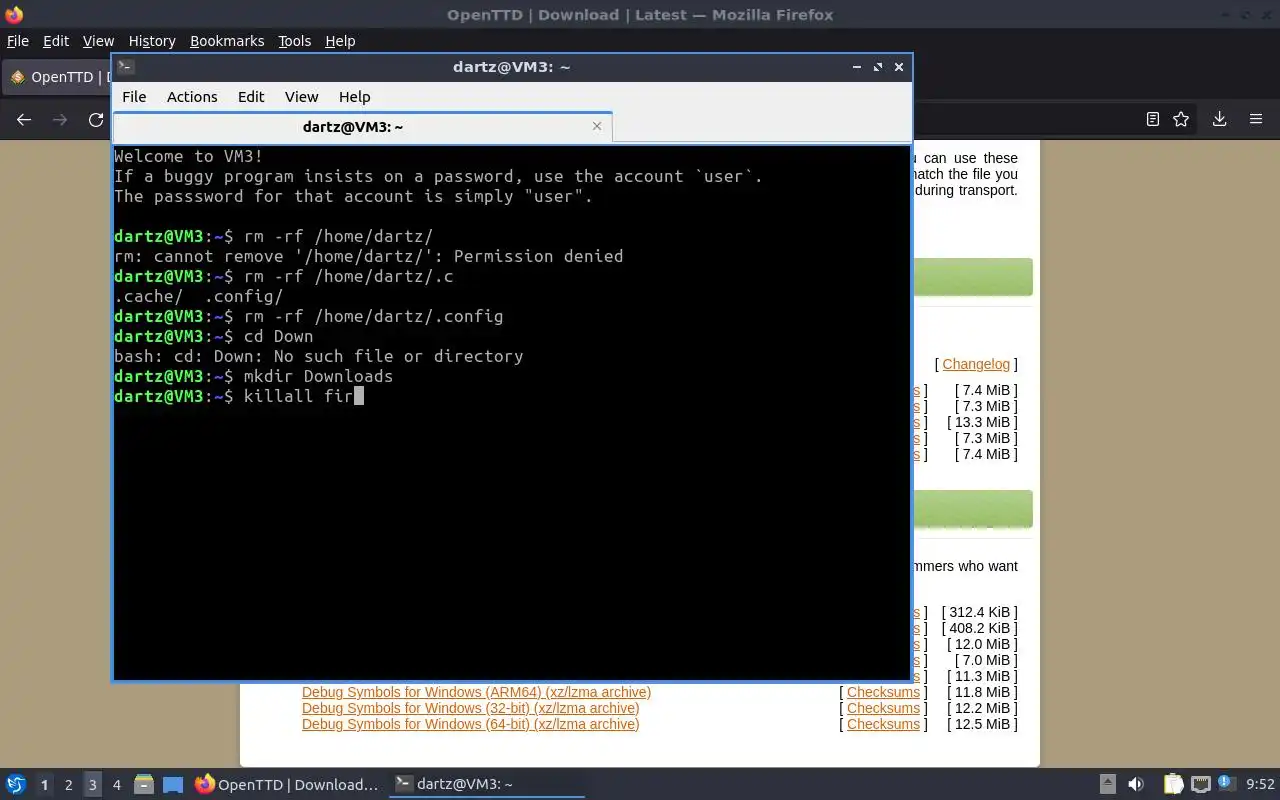Open the terminal Edit menu
Image resolution: width=1280 pixels, height=800 pixels.
coord(251,97)
